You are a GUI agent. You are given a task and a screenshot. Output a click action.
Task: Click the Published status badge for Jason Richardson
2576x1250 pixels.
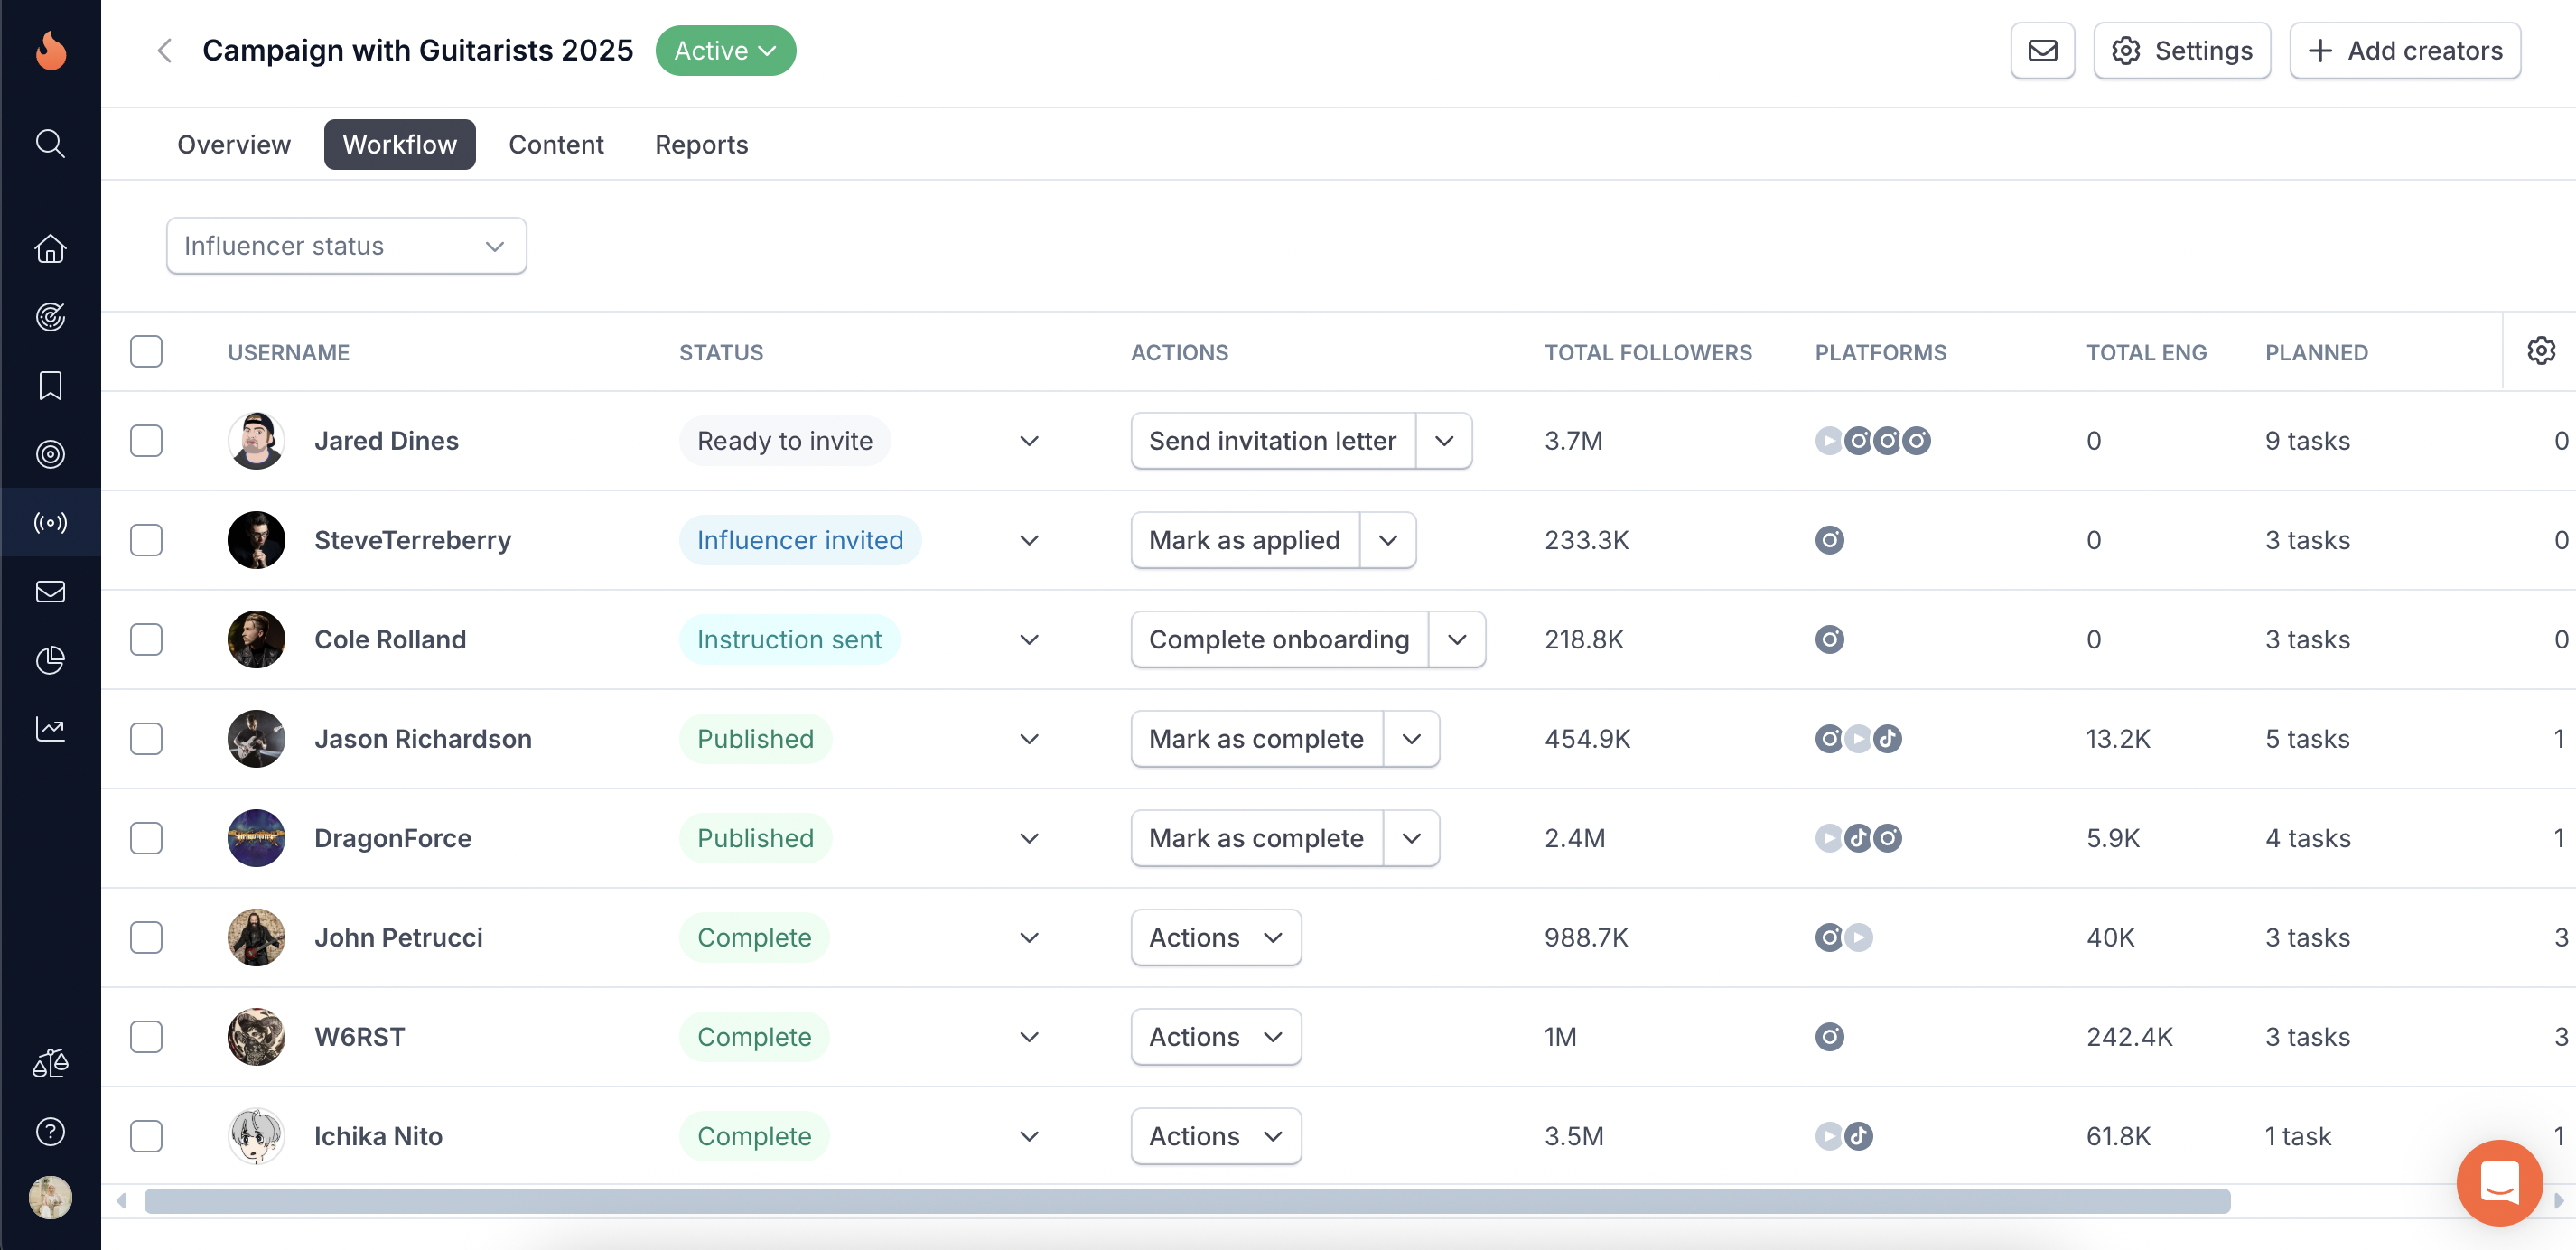point(755,738)
